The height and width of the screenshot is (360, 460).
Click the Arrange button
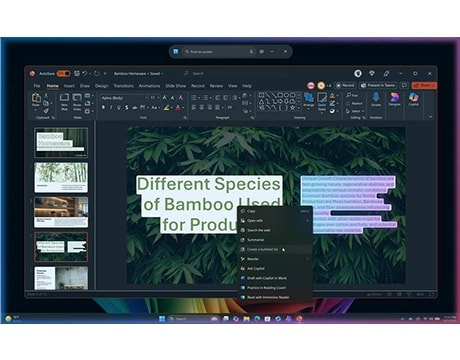(x=309, y=101)
